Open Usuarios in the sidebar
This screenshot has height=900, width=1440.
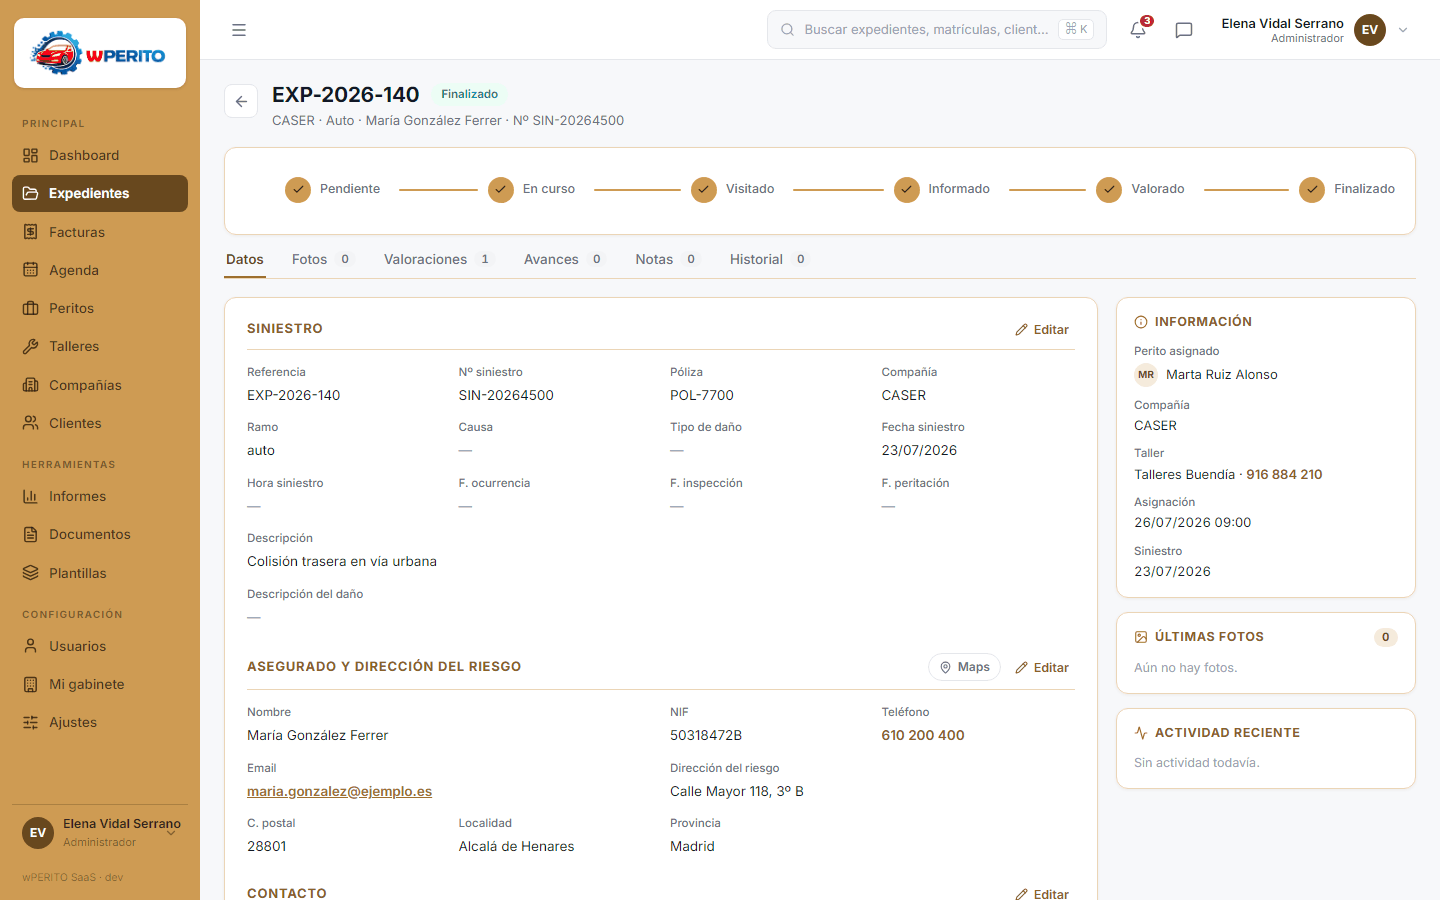(x=100, y=646)
